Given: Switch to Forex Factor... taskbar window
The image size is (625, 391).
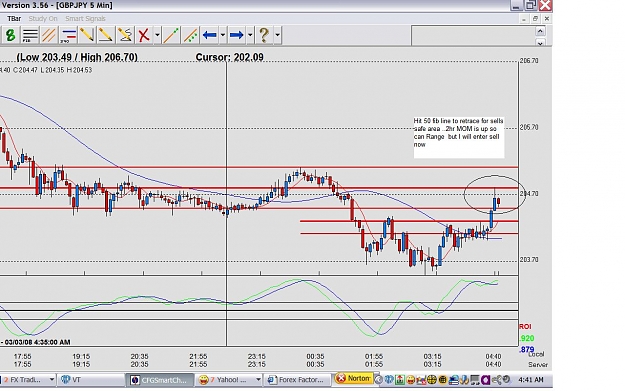Looking at the screenshot, I should click(298, 380).
